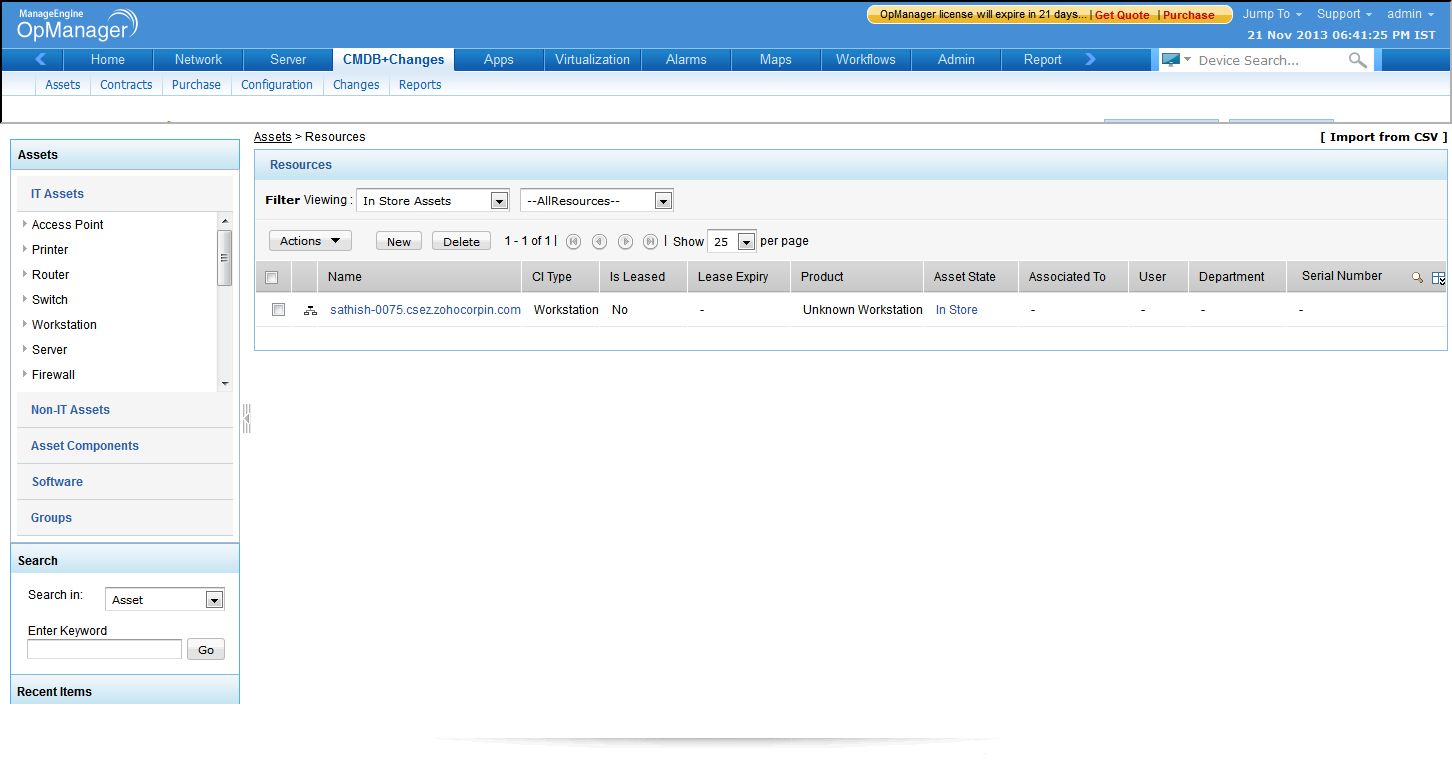
Task: Open the admin user menu
Action: (x=1410, y=14)
